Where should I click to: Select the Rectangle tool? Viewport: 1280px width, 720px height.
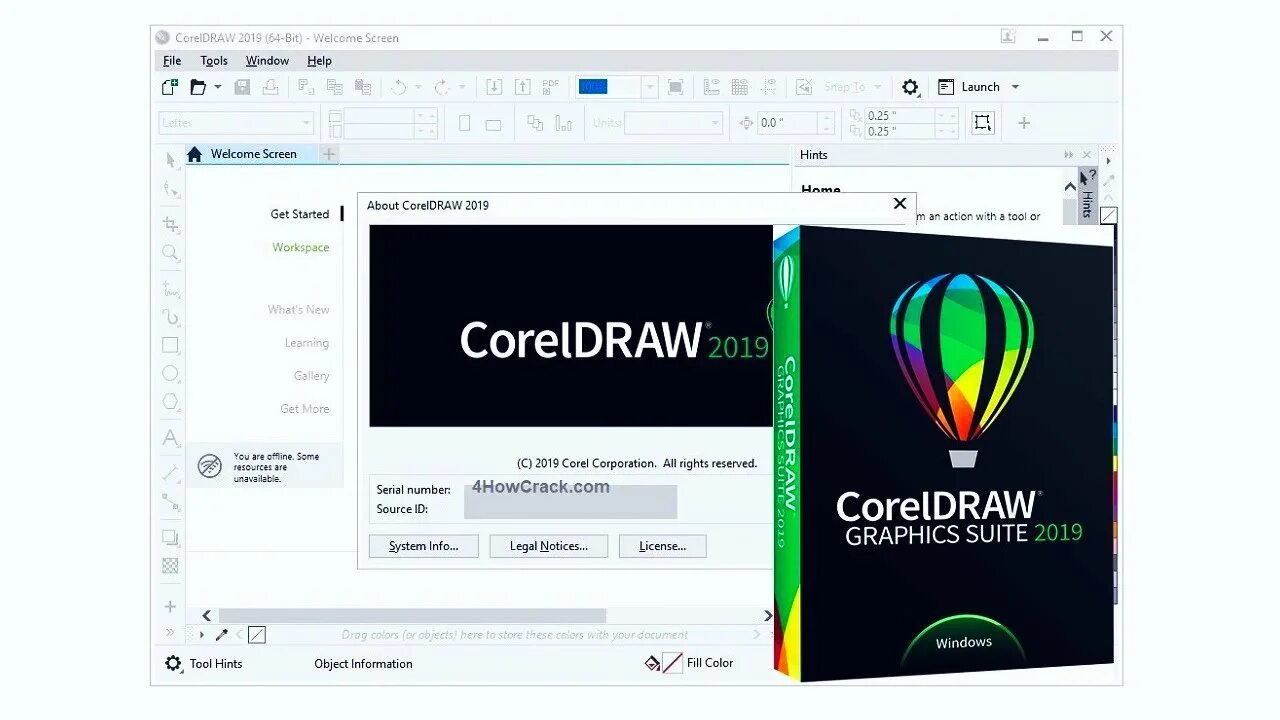point(170,344)
